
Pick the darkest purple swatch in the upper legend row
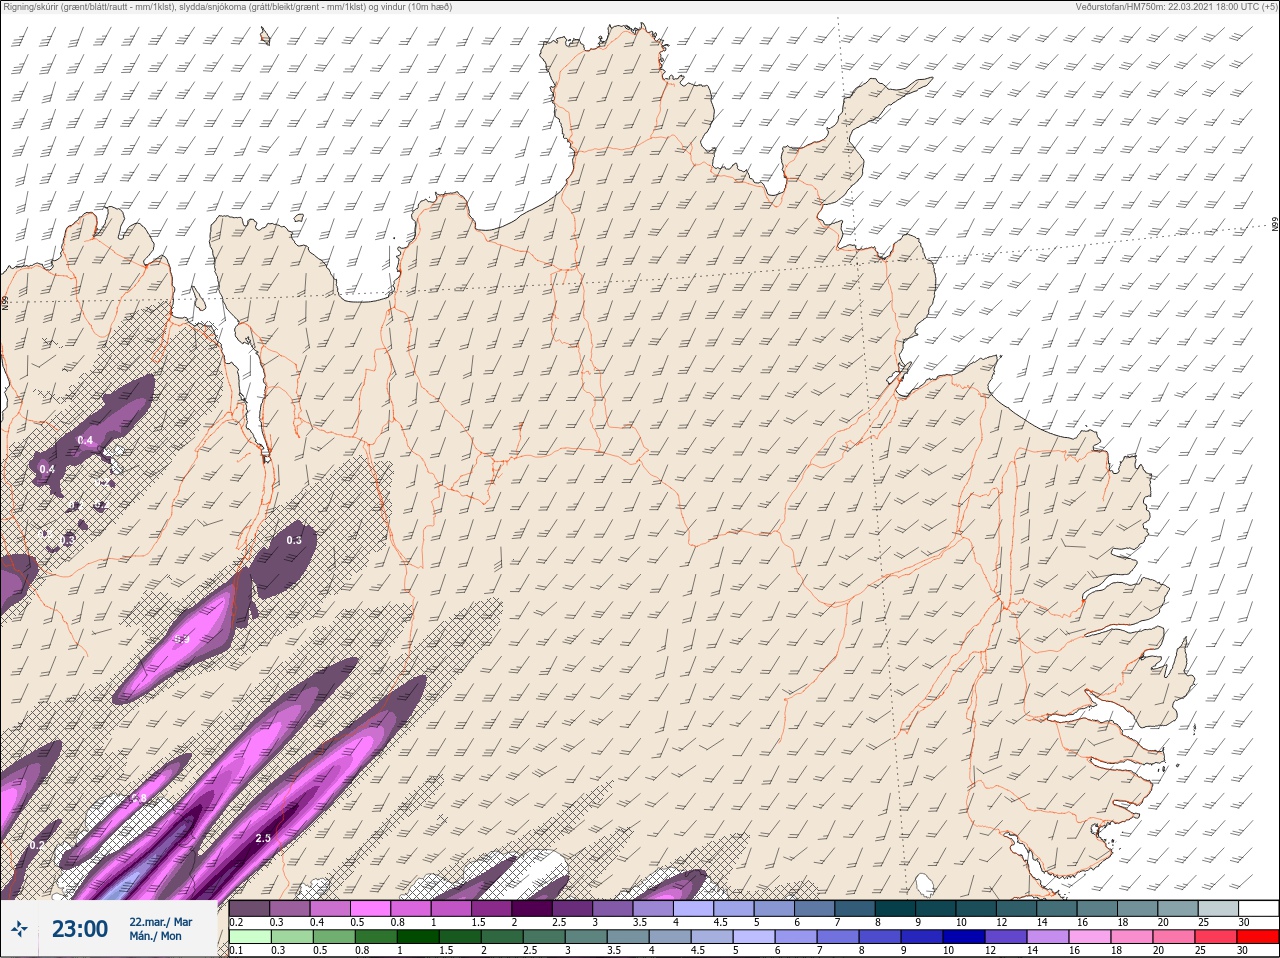[532, 908]
